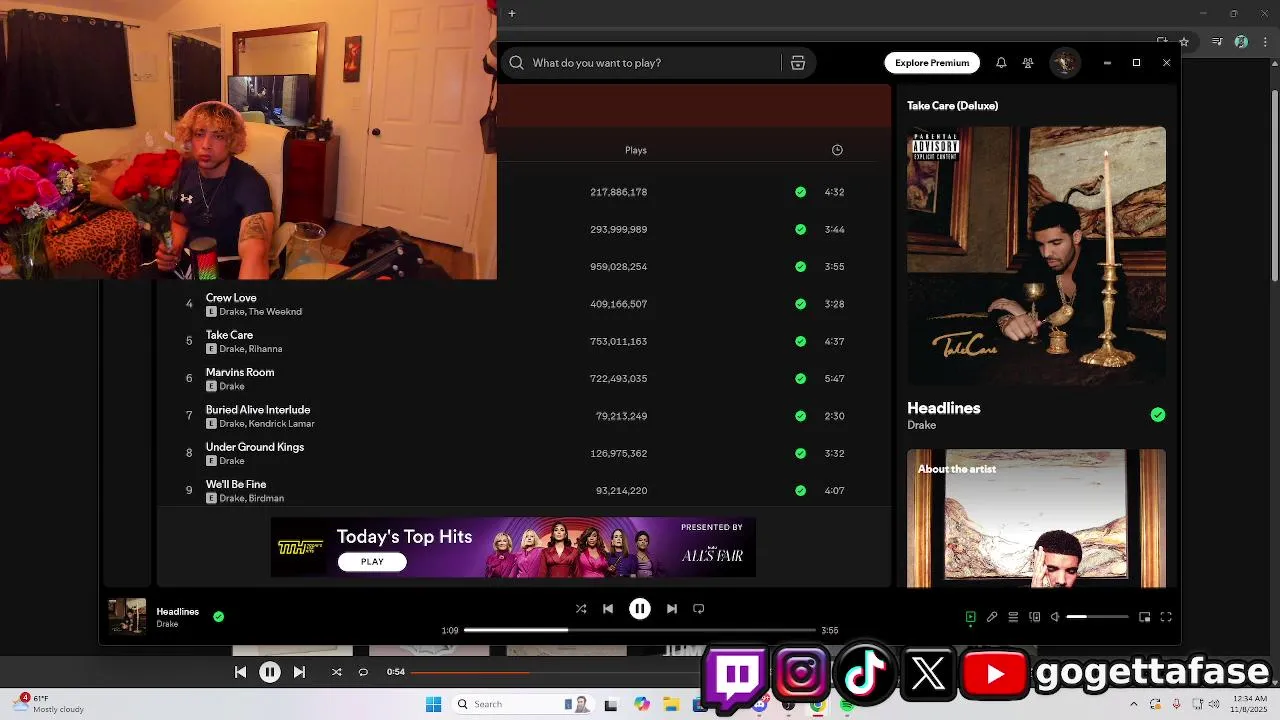Open the What's New notification bell
The image size is (1280, 720).
coord(1001,63)
